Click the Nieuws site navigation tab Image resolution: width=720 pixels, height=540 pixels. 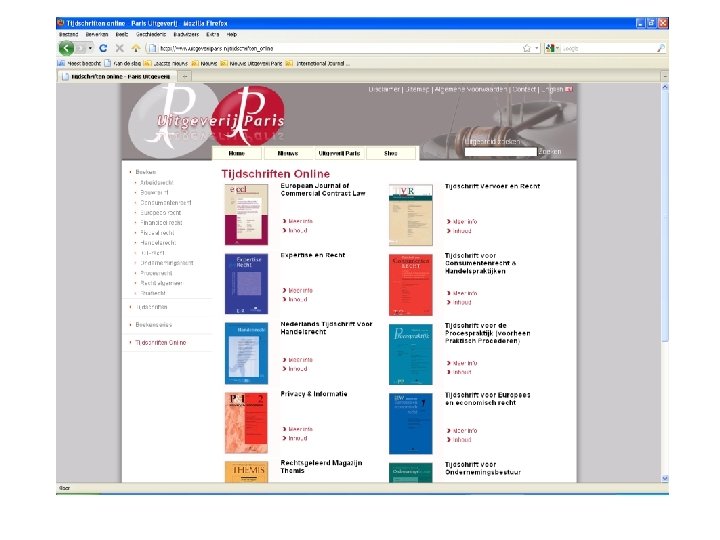288,153
